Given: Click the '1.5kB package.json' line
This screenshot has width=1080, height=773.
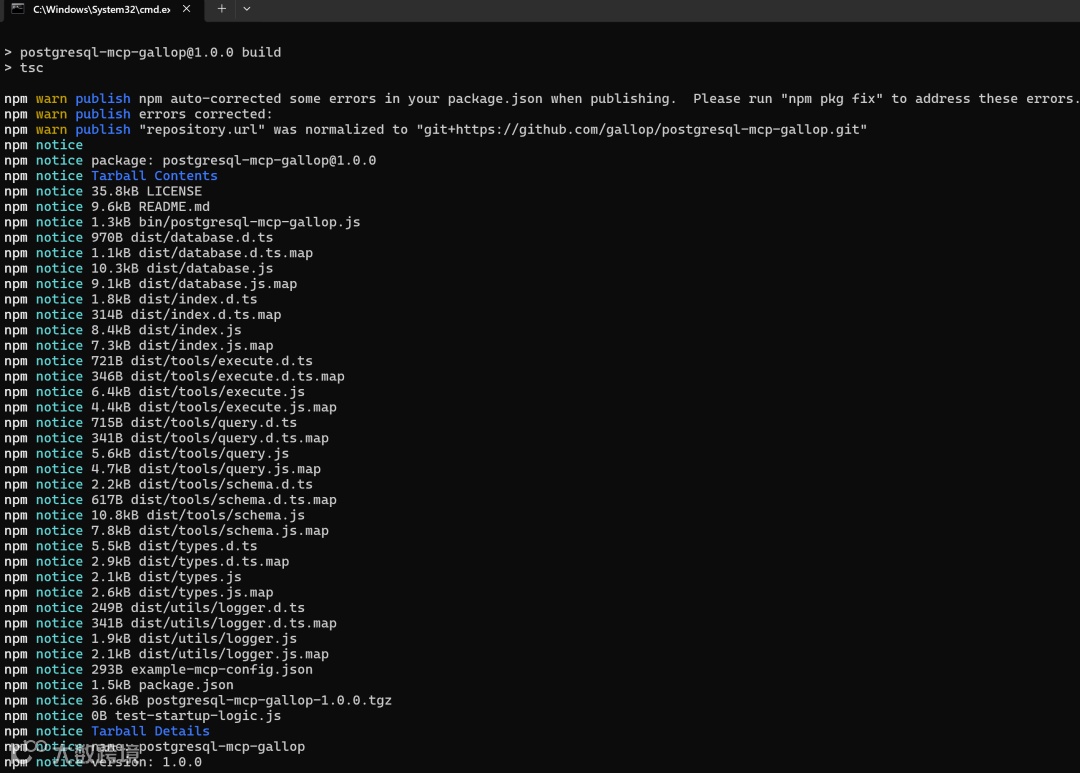Looking at the screenshot, I should tap(118, 686).
